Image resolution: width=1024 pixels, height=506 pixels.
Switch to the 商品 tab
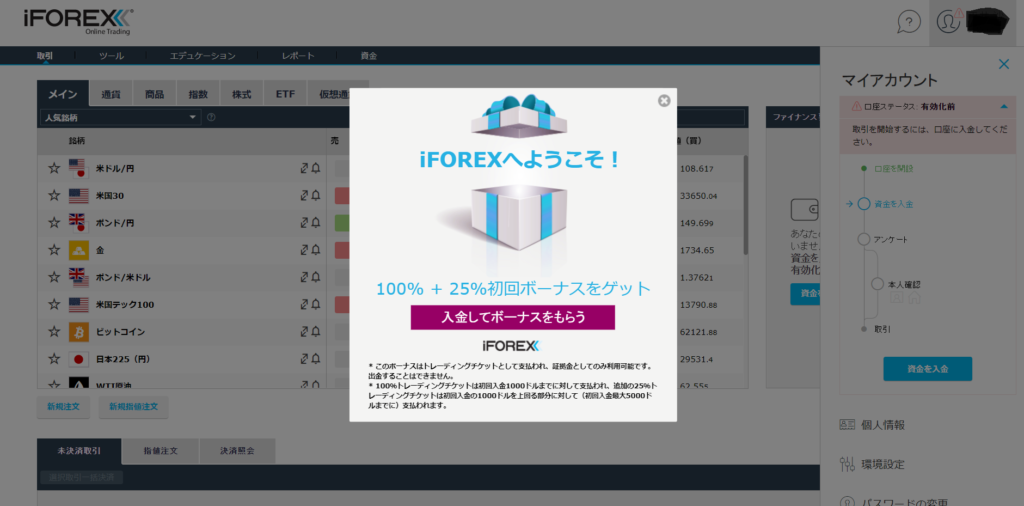(x=154, y=94)
